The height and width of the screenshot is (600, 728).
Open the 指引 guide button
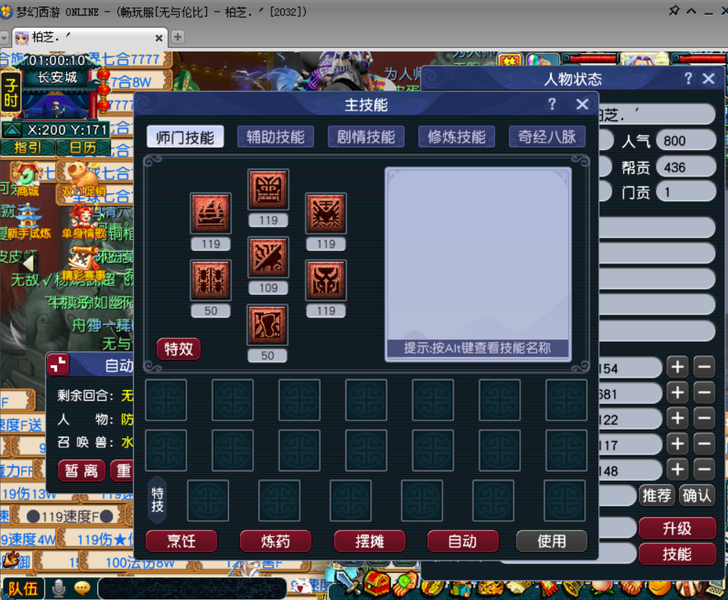click(28, 148)
